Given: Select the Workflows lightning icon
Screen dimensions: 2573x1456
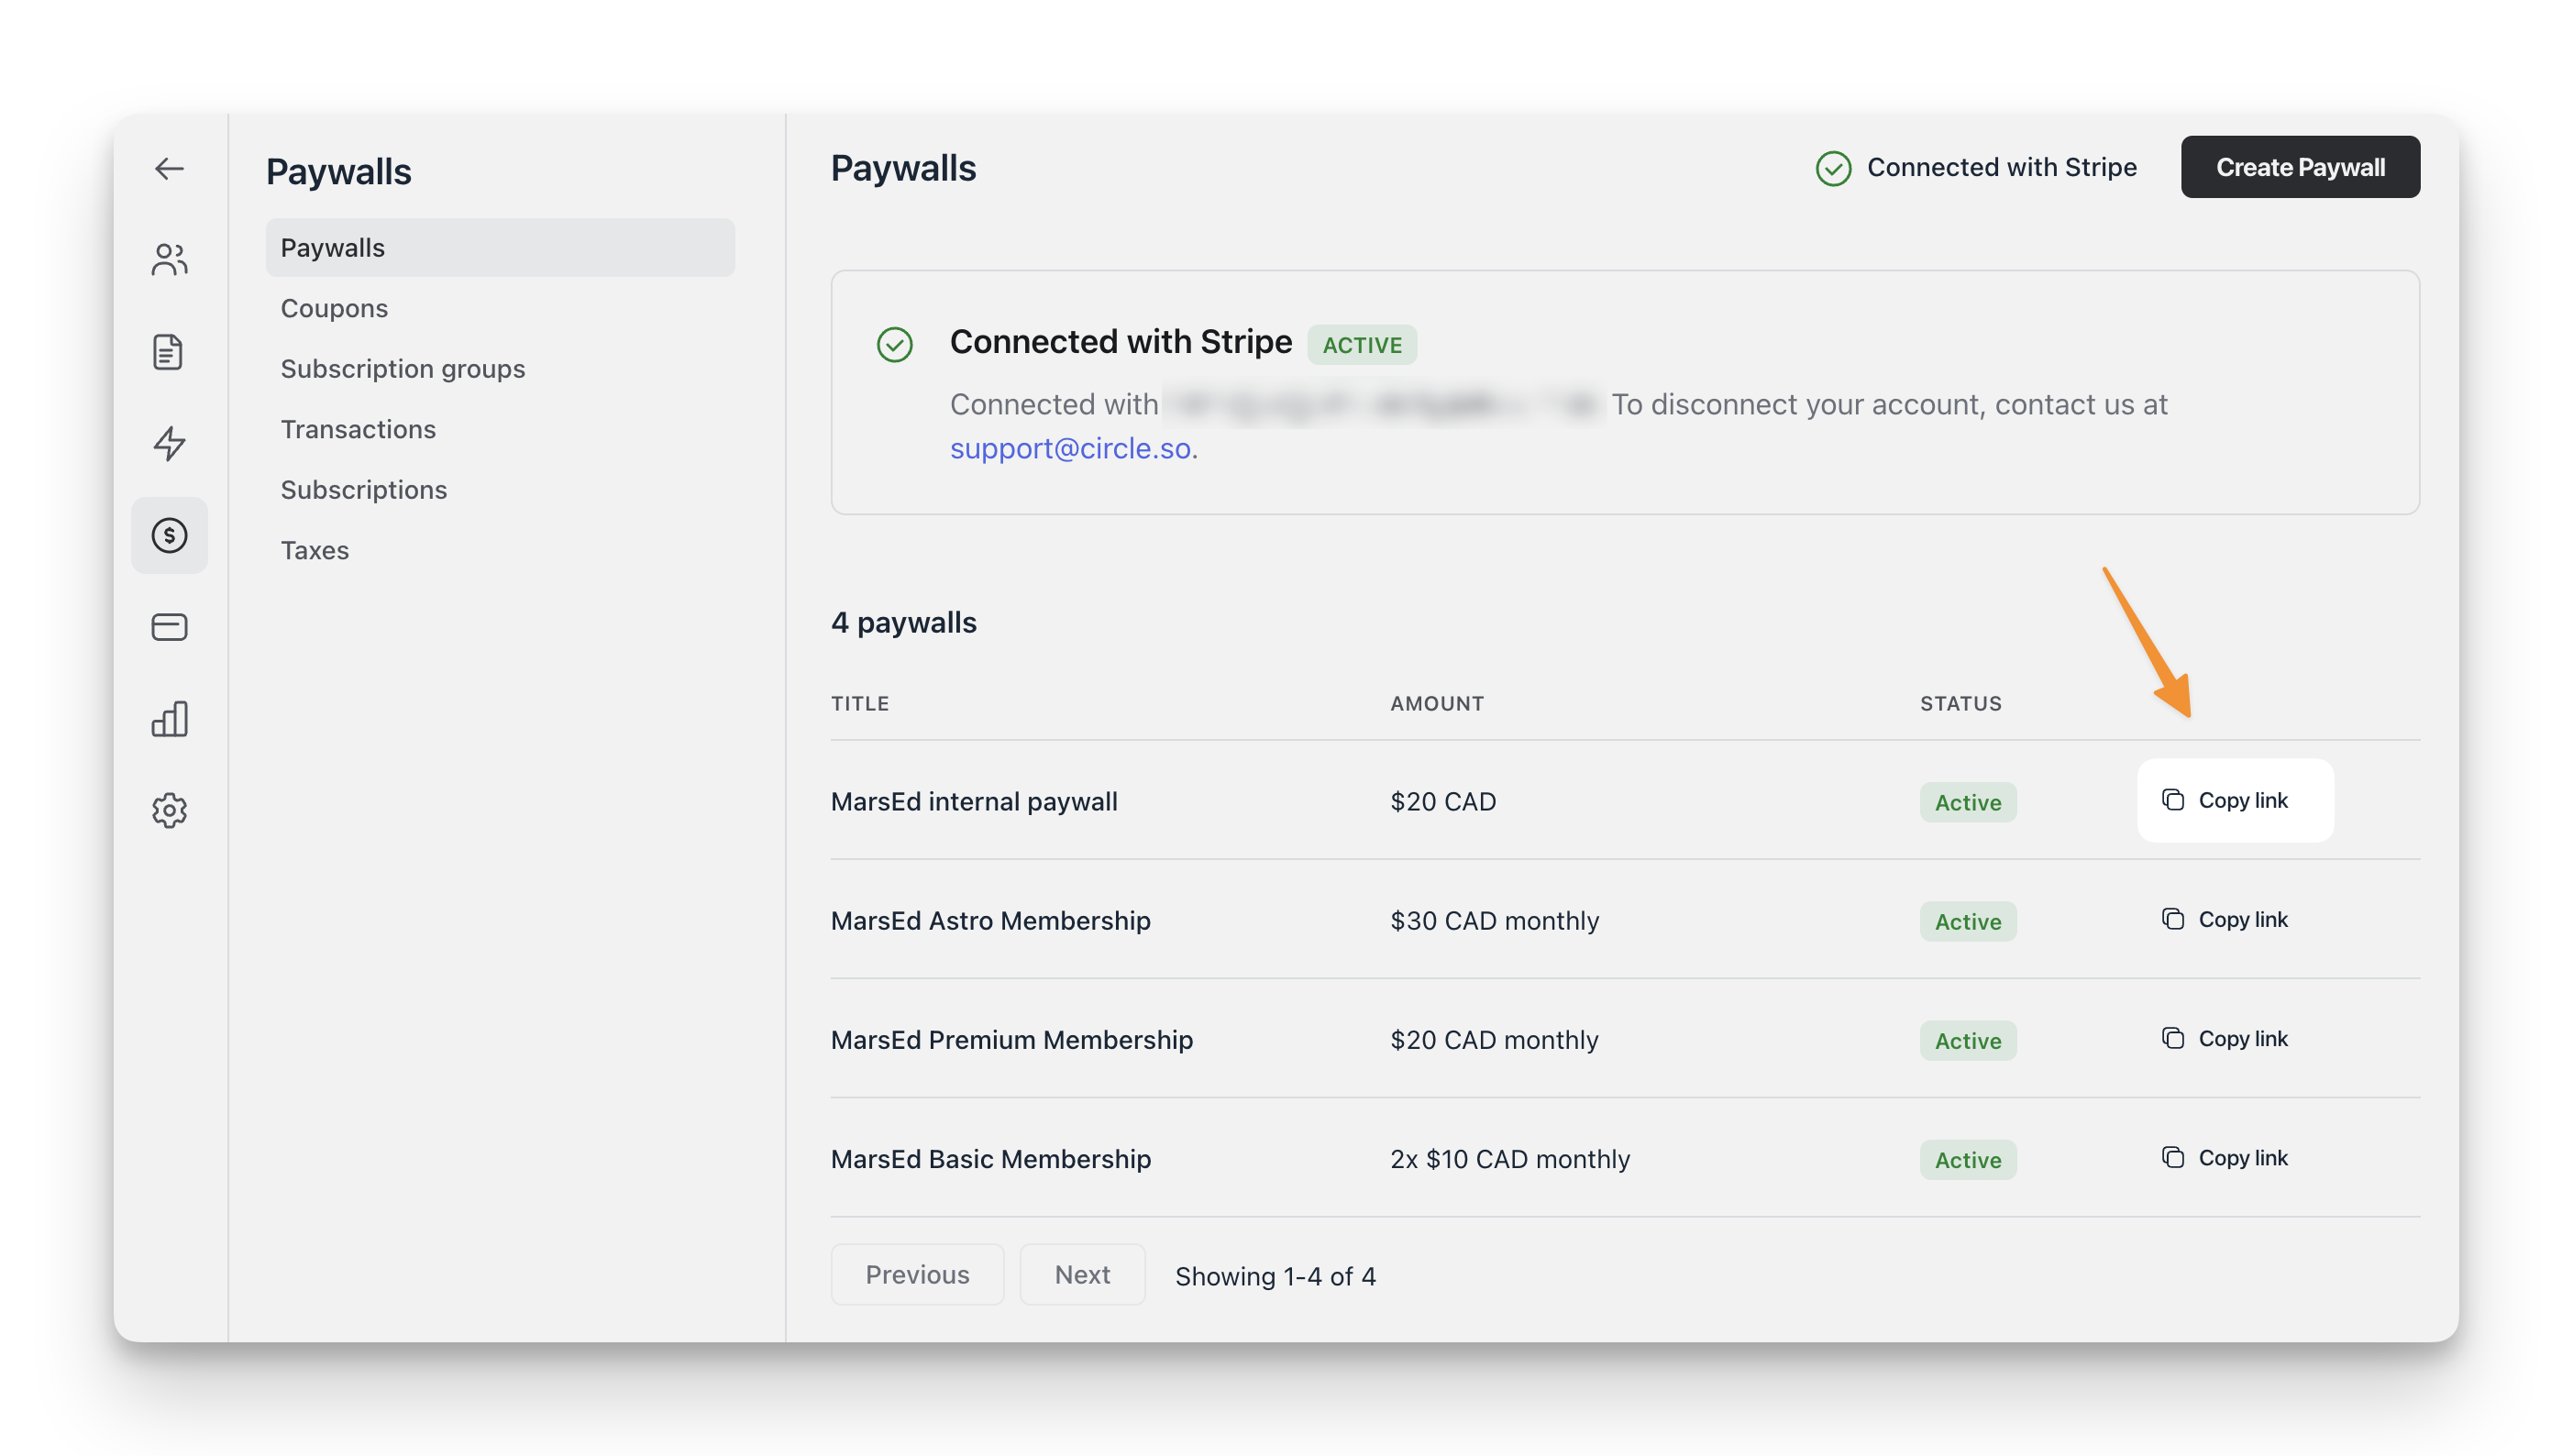Looking at the screenshot, I should coord(168,443).
